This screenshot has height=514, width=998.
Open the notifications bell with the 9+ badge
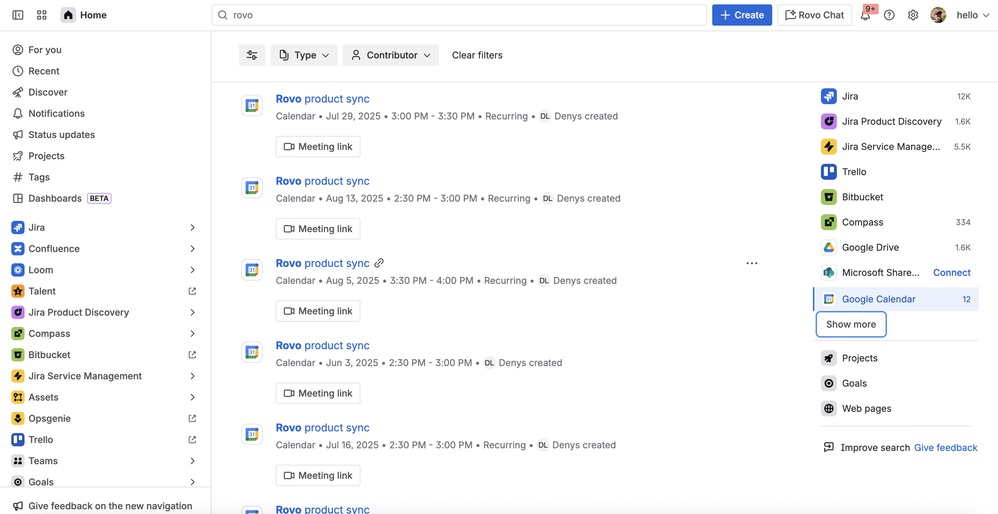click(x=865, y=15)
